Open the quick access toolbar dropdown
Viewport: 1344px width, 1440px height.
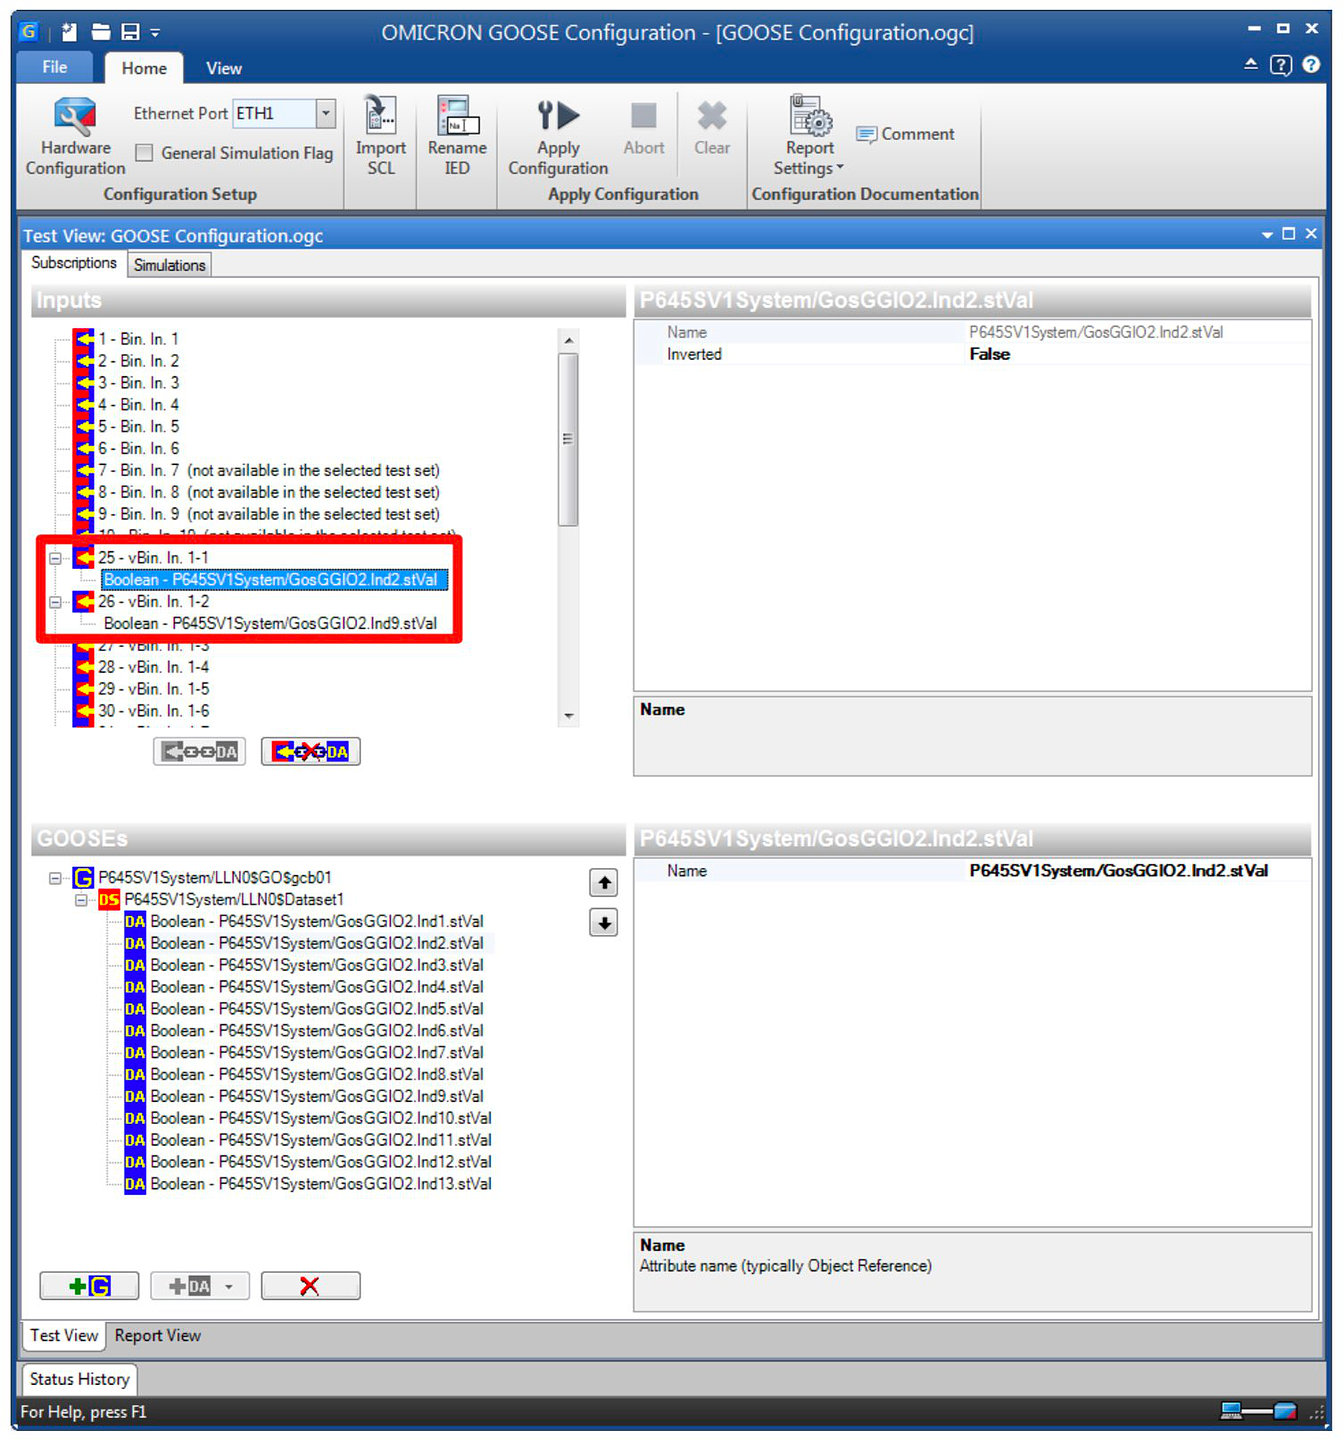tap(155, 33)
